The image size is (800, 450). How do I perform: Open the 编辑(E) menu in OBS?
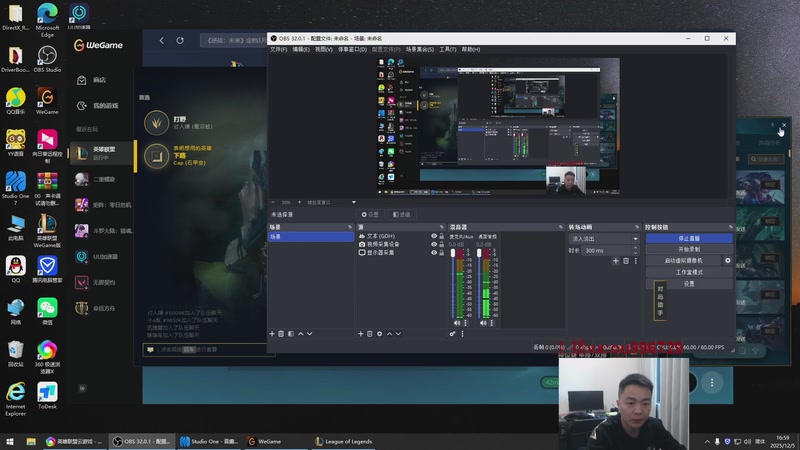(x=301, y=49)
